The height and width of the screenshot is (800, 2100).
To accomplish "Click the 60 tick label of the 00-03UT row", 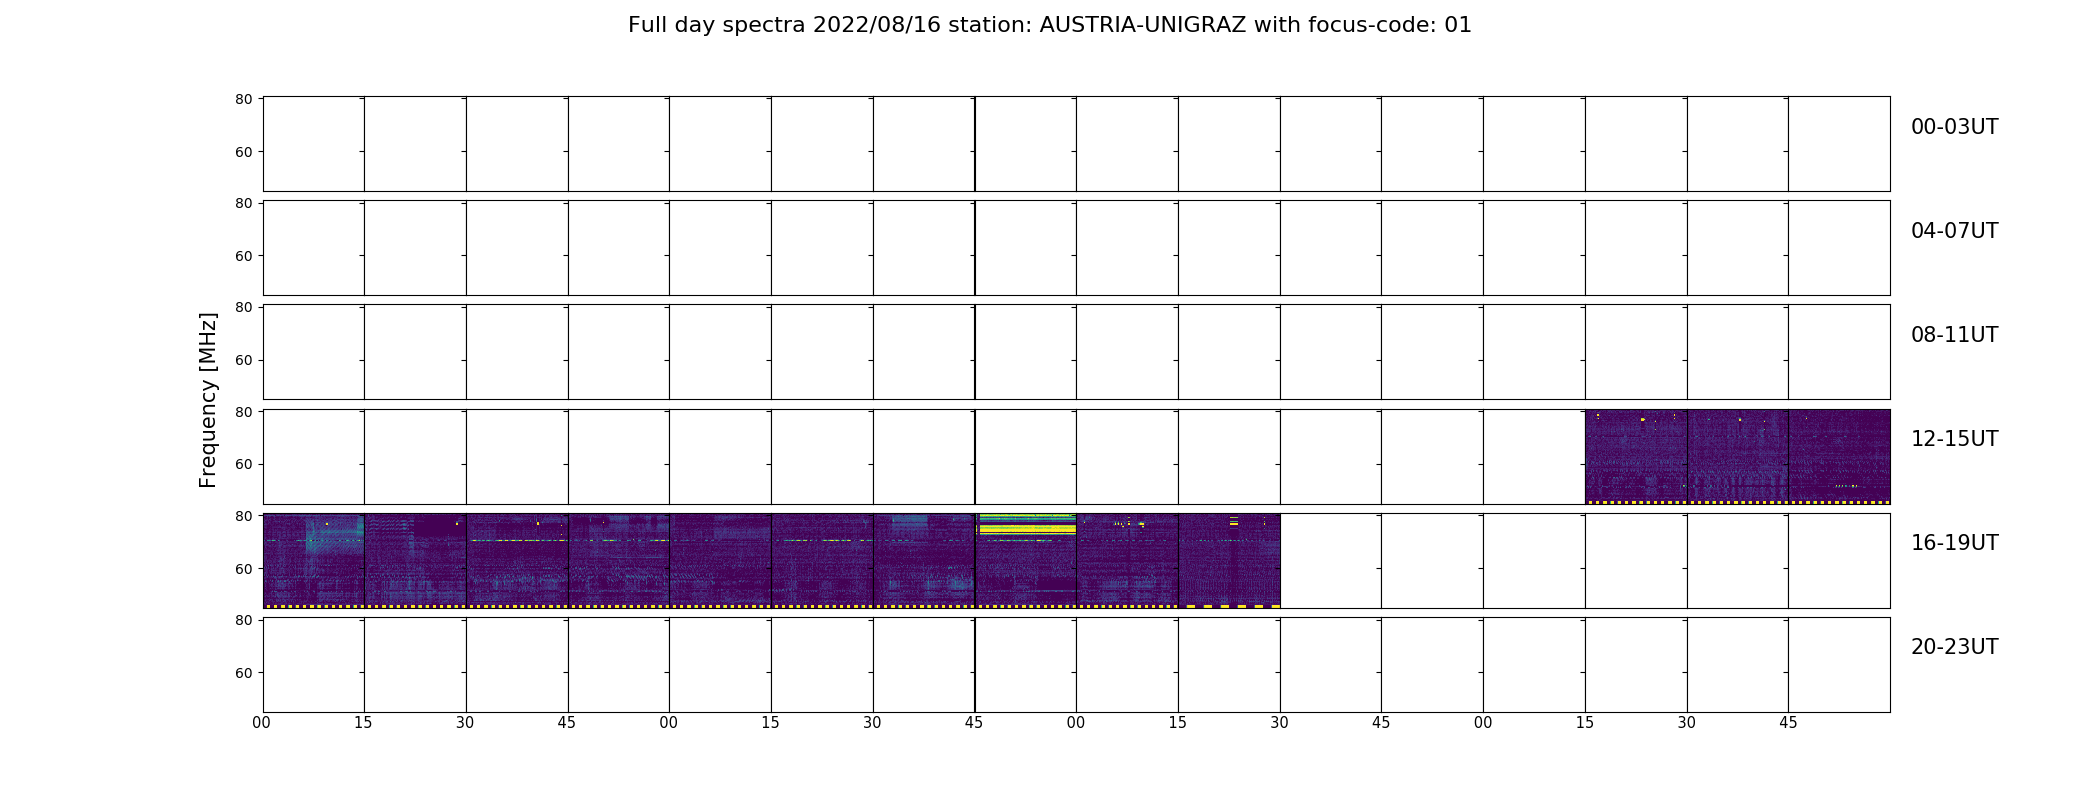I will point(243,152).
